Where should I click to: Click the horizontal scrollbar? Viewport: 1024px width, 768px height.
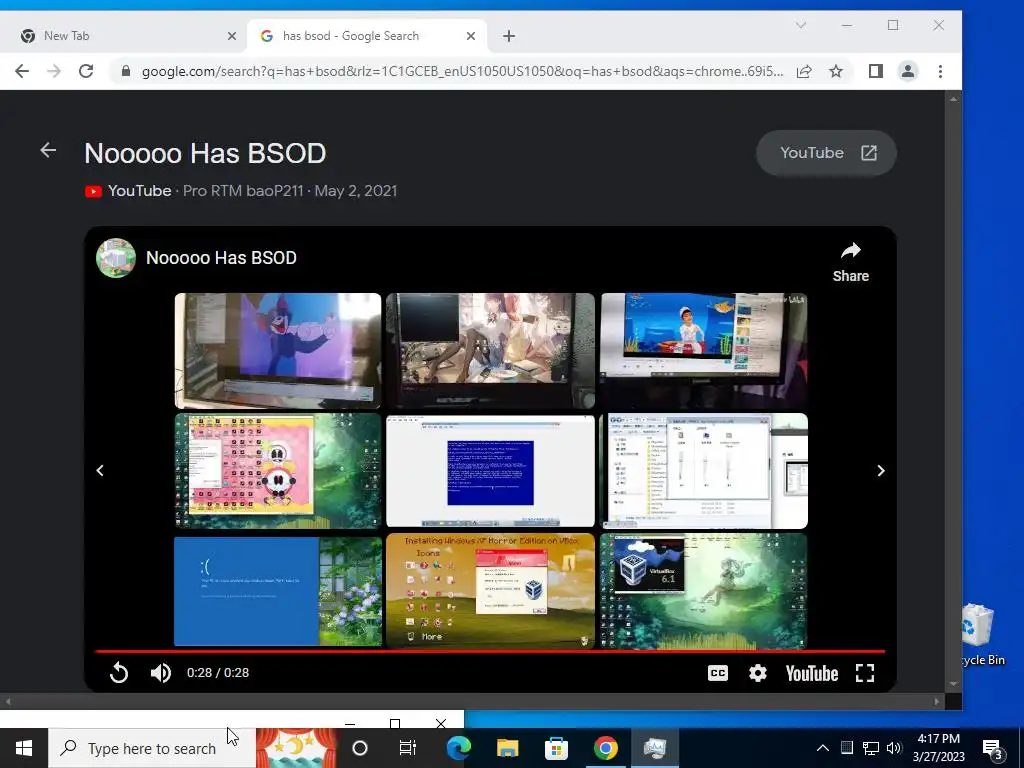472,701
